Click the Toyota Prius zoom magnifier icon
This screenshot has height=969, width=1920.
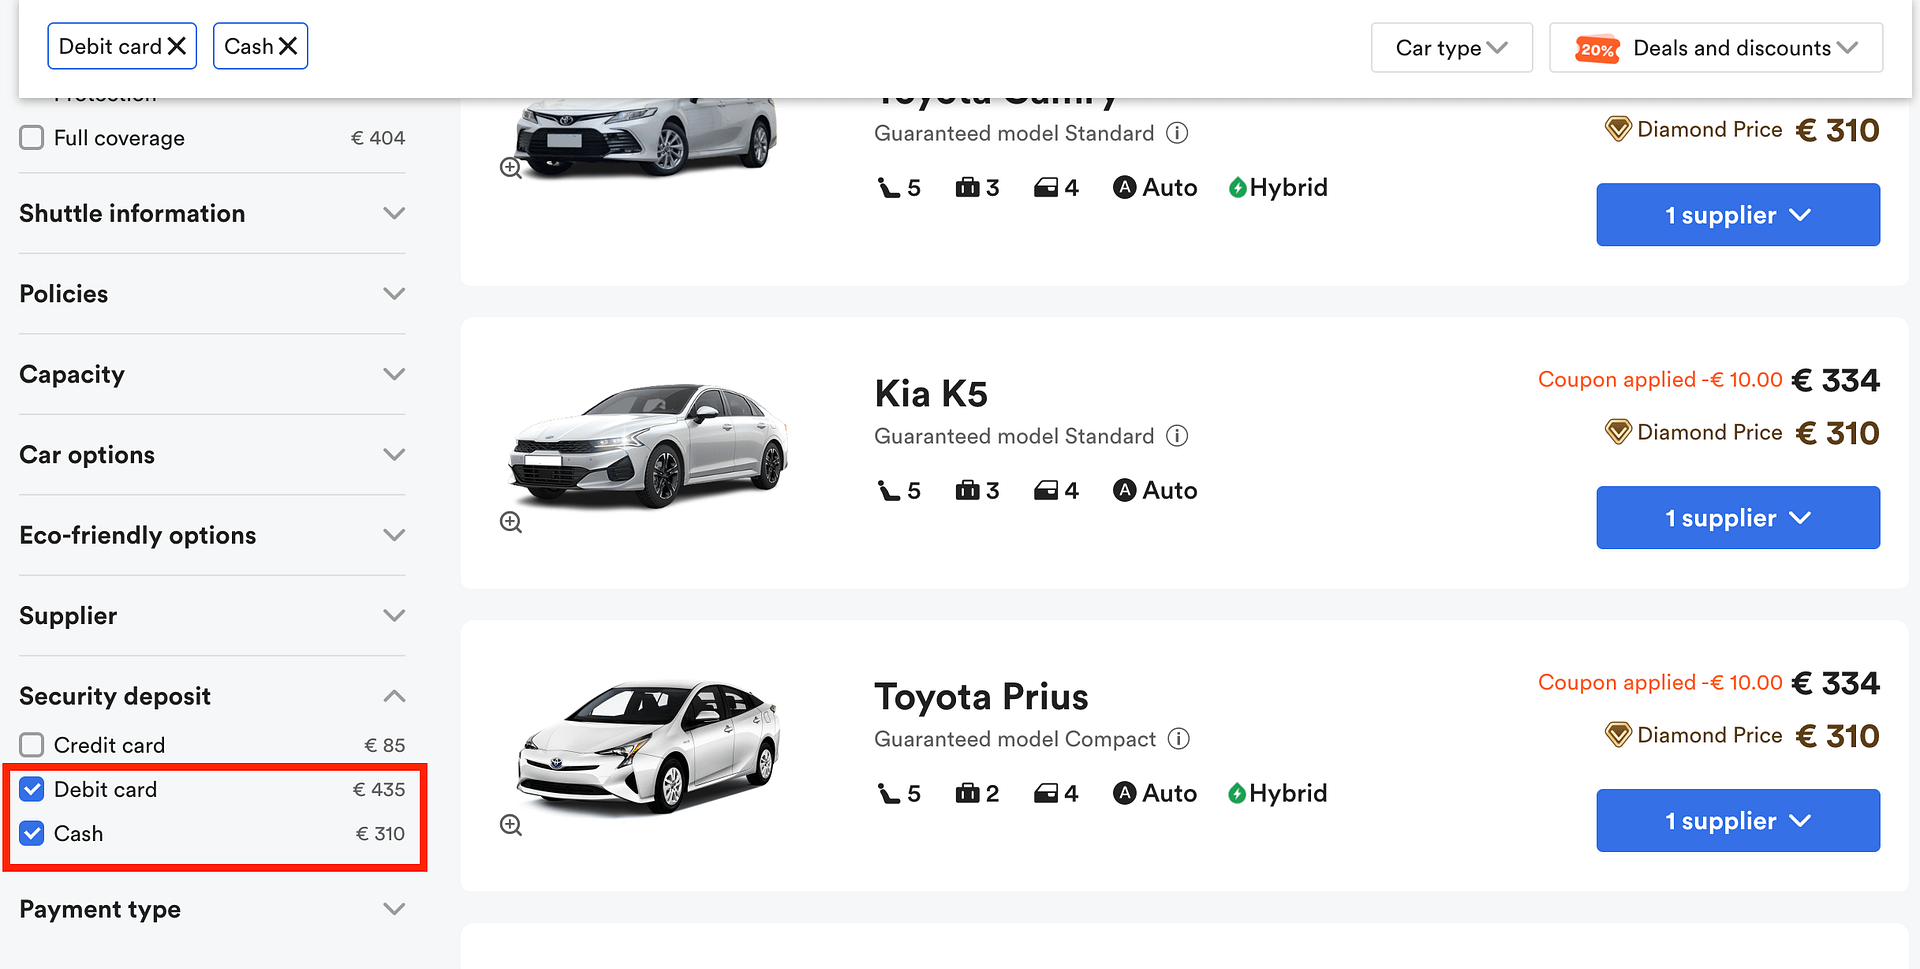pyautogui.click(x=511, y=825)
